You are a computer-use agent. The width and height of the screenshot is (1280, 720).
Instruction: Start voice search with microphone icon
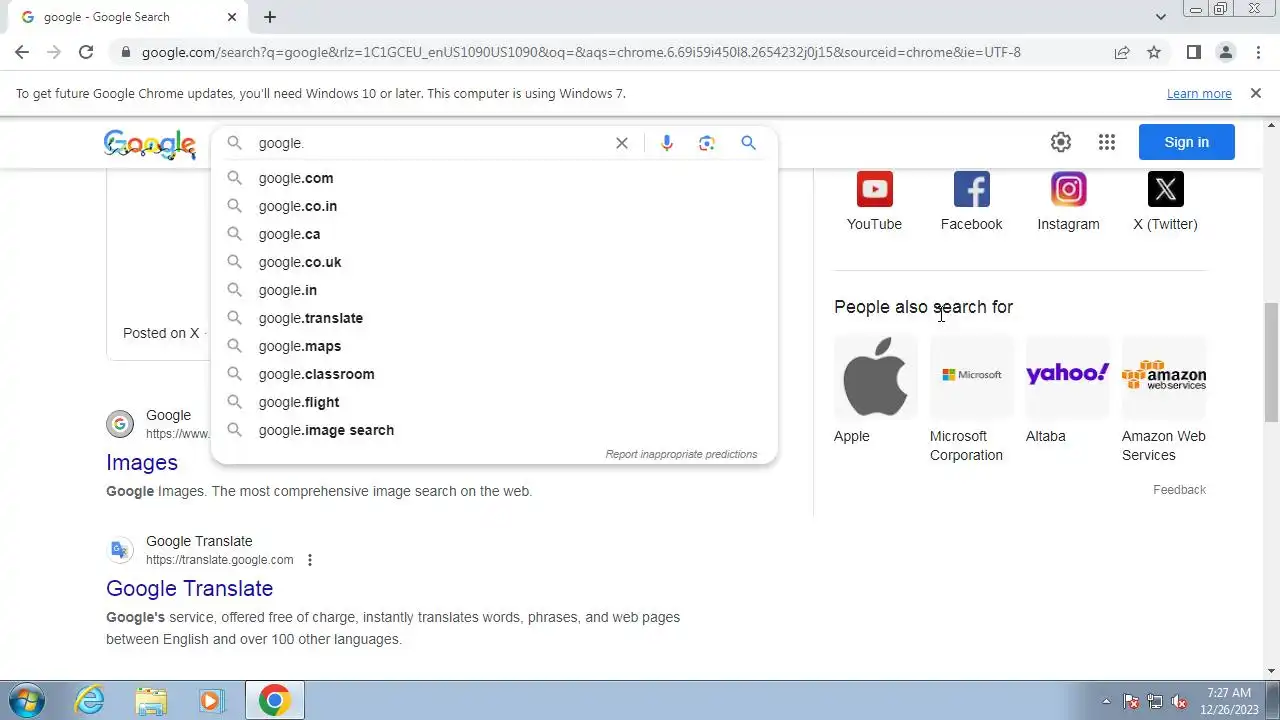point(667,143)
